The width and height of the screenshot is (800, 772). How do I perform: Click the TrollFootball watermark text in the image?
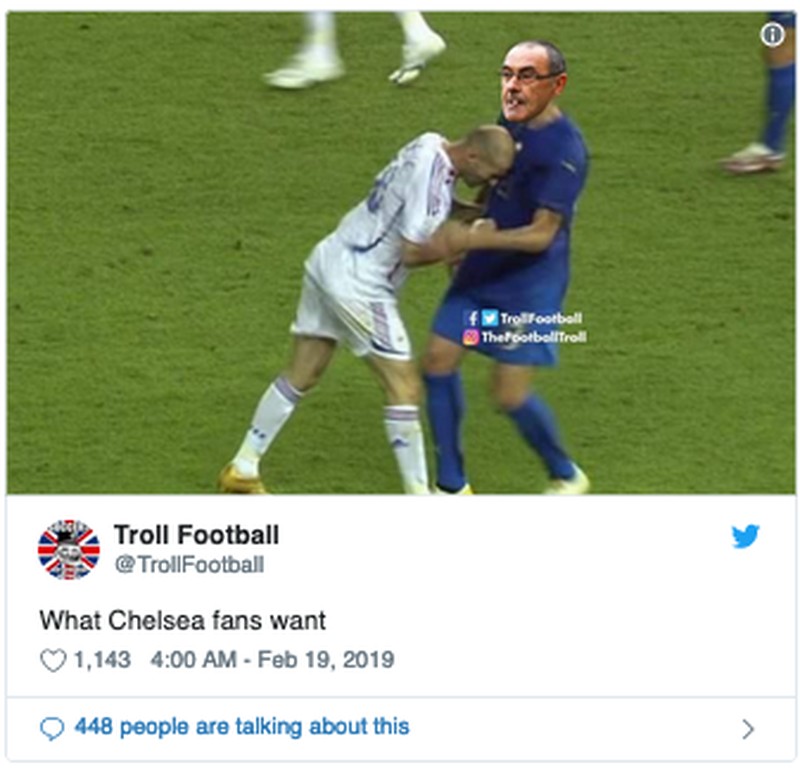click(x=541, y=318)
